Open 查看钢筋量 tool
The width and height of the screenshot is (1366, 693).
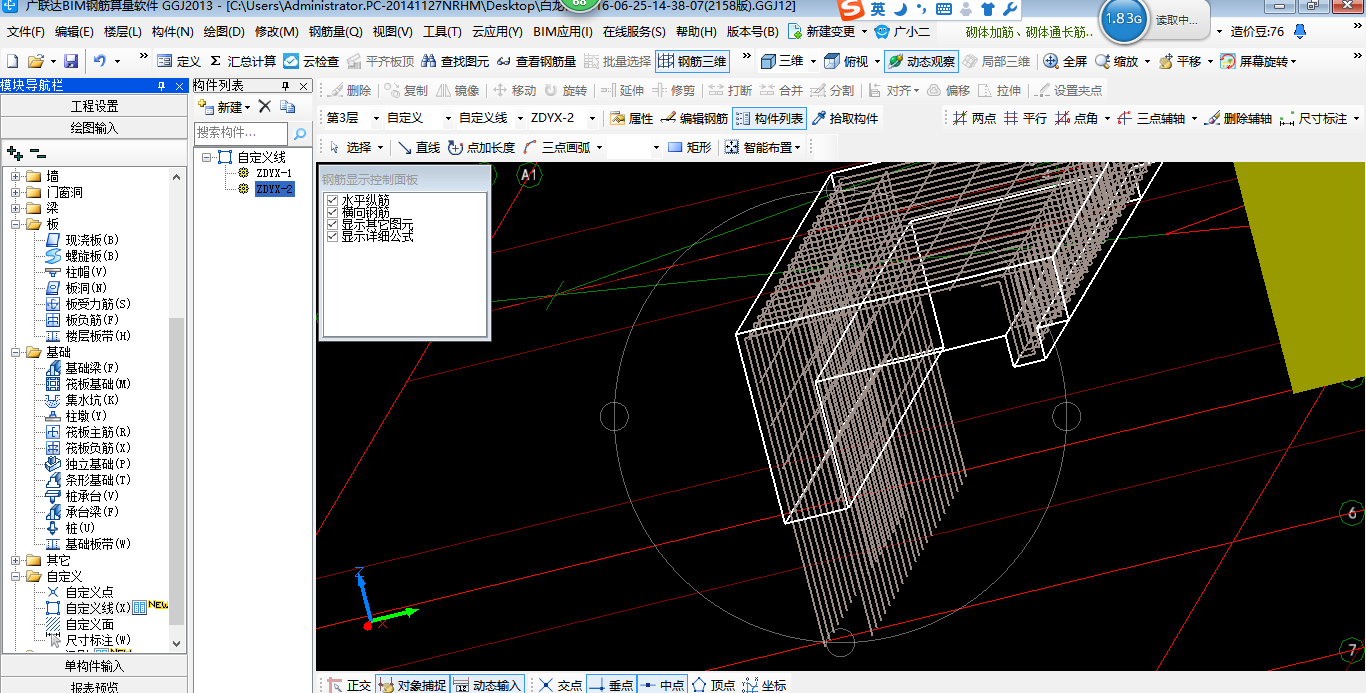pyautogui.click(x=536, y=61)
